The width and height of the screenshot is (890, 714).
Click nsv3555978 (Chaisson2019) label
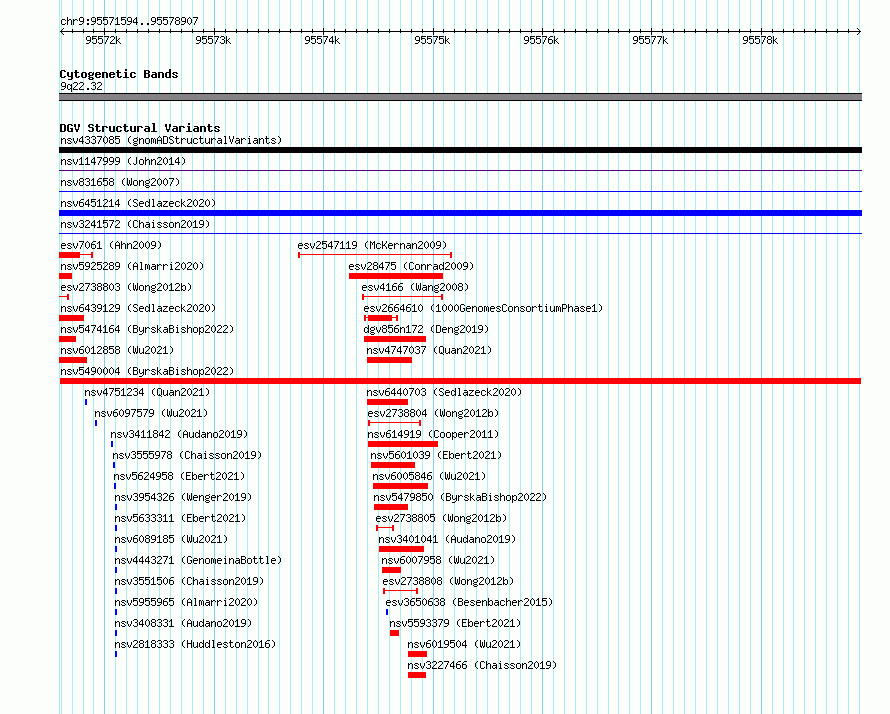[187, 455]
